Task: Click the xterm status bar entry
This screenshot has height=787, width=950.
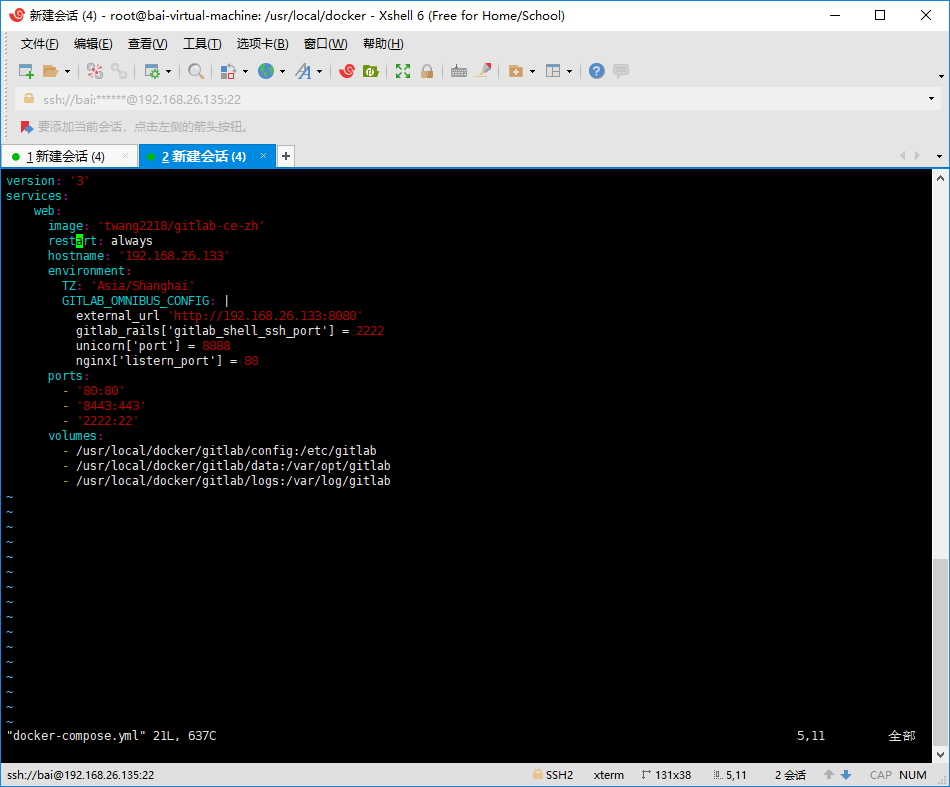Action: [x=608, y=775]
